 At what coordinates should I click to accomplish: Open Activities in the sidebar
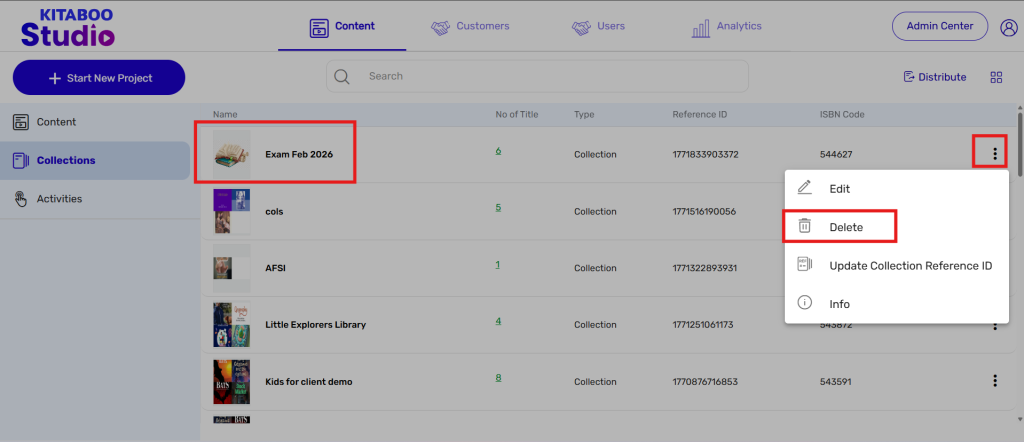(59, 199)
